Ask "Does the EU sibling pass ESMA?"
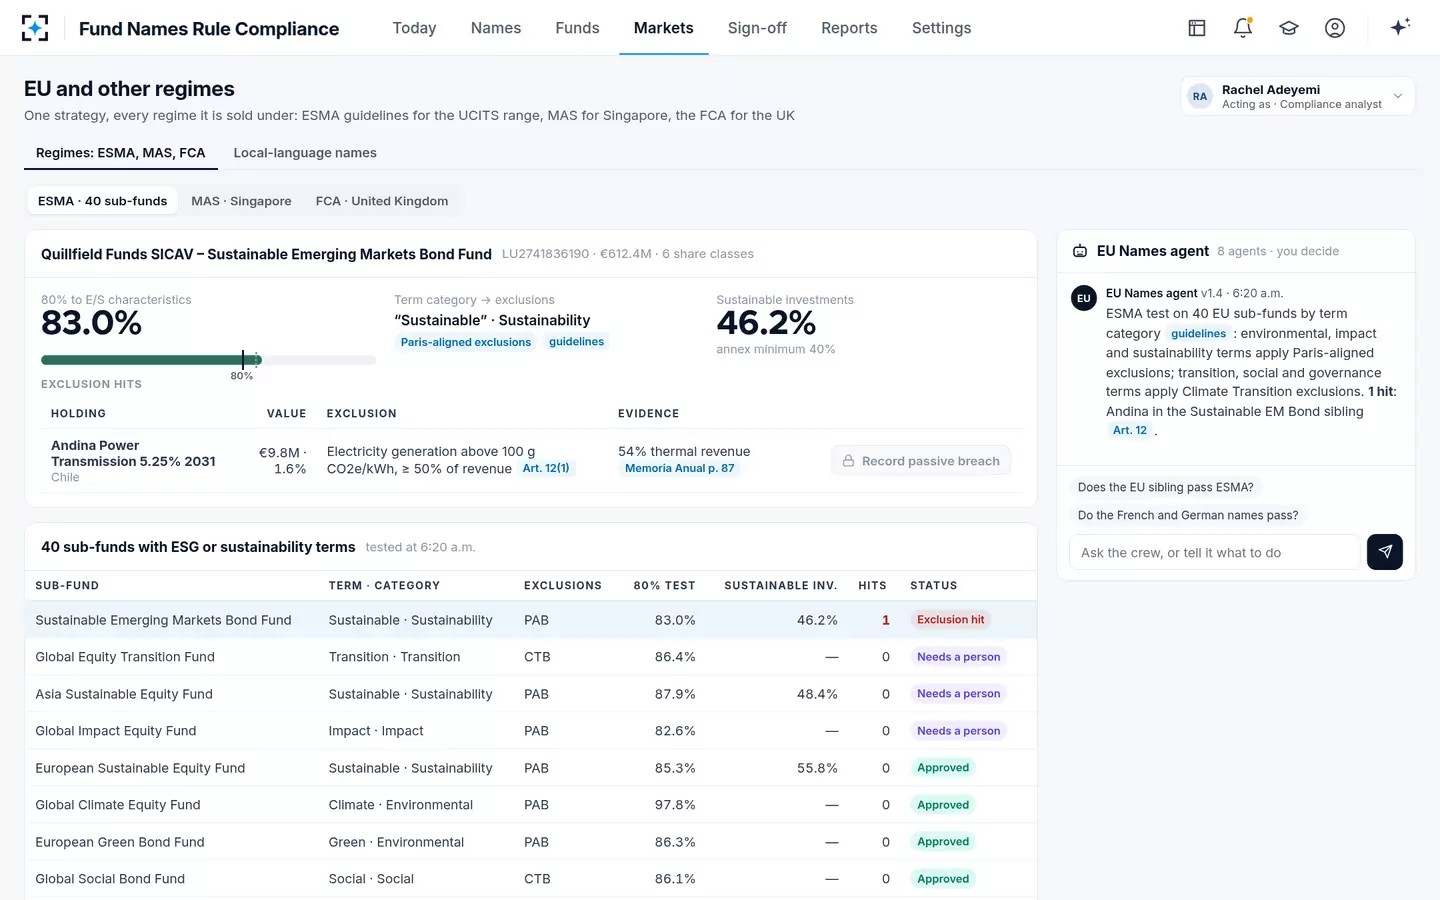The image size is (1440, 900). point(1165,487)
